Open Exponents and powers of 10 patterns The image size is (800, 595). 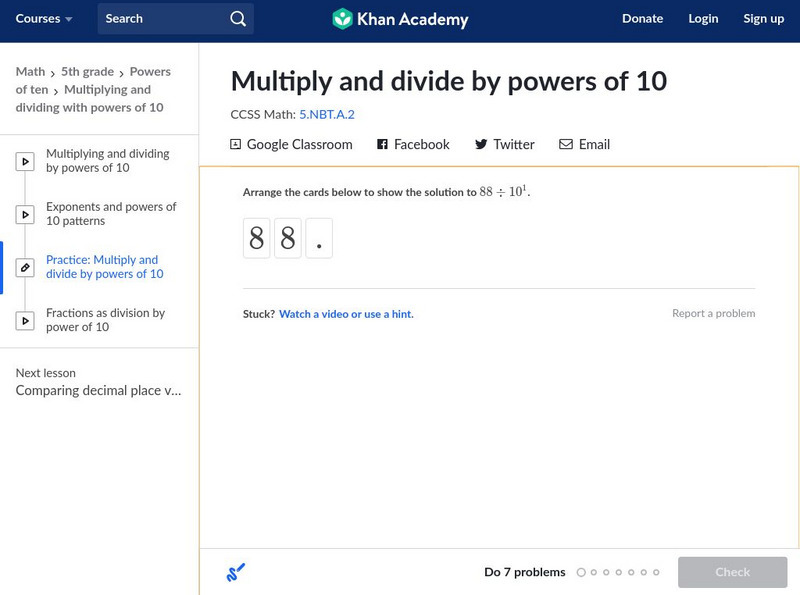click(x=111, y=214)
